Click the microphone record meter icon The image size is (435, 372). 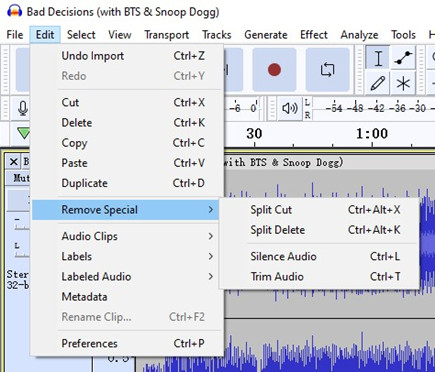point(23,108)
